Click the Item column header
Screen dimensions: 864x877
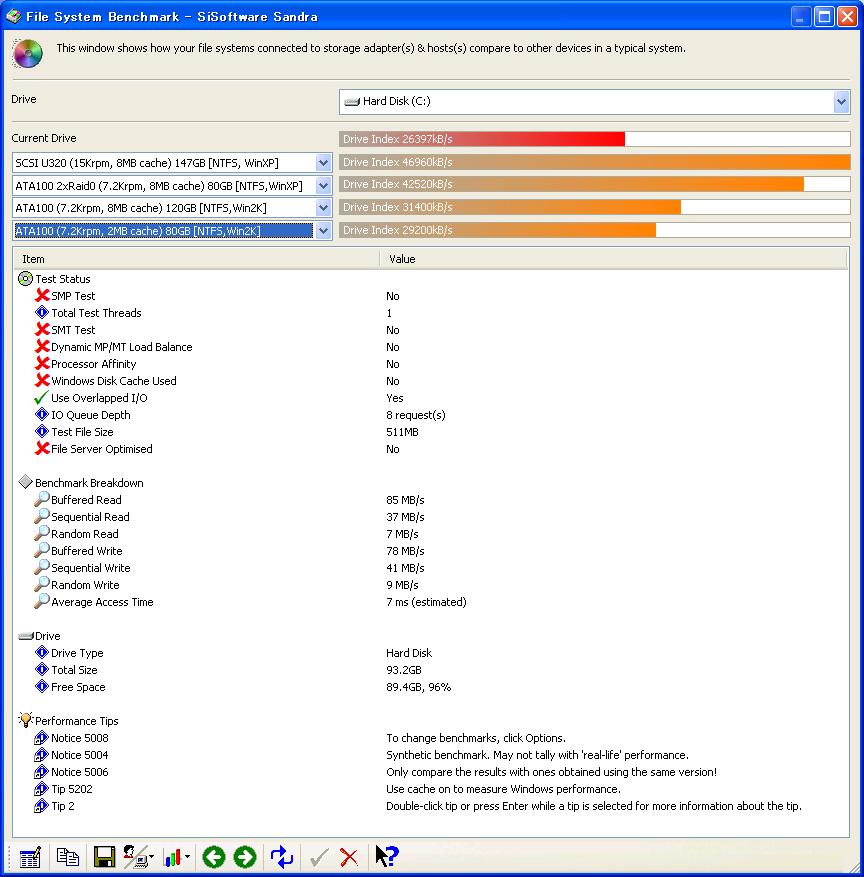click(x=196, y=259)
